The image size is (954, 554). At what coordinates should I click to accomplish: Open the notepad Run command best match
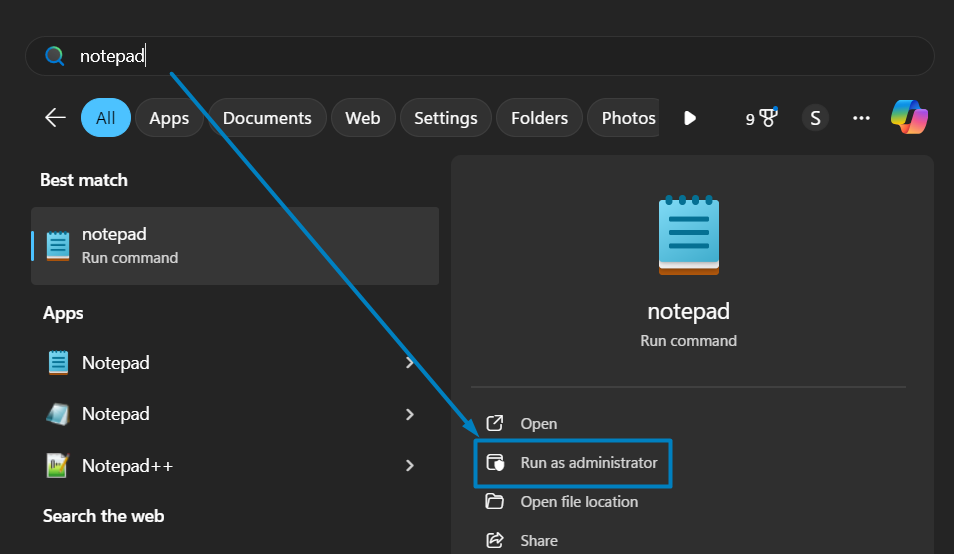235,246
